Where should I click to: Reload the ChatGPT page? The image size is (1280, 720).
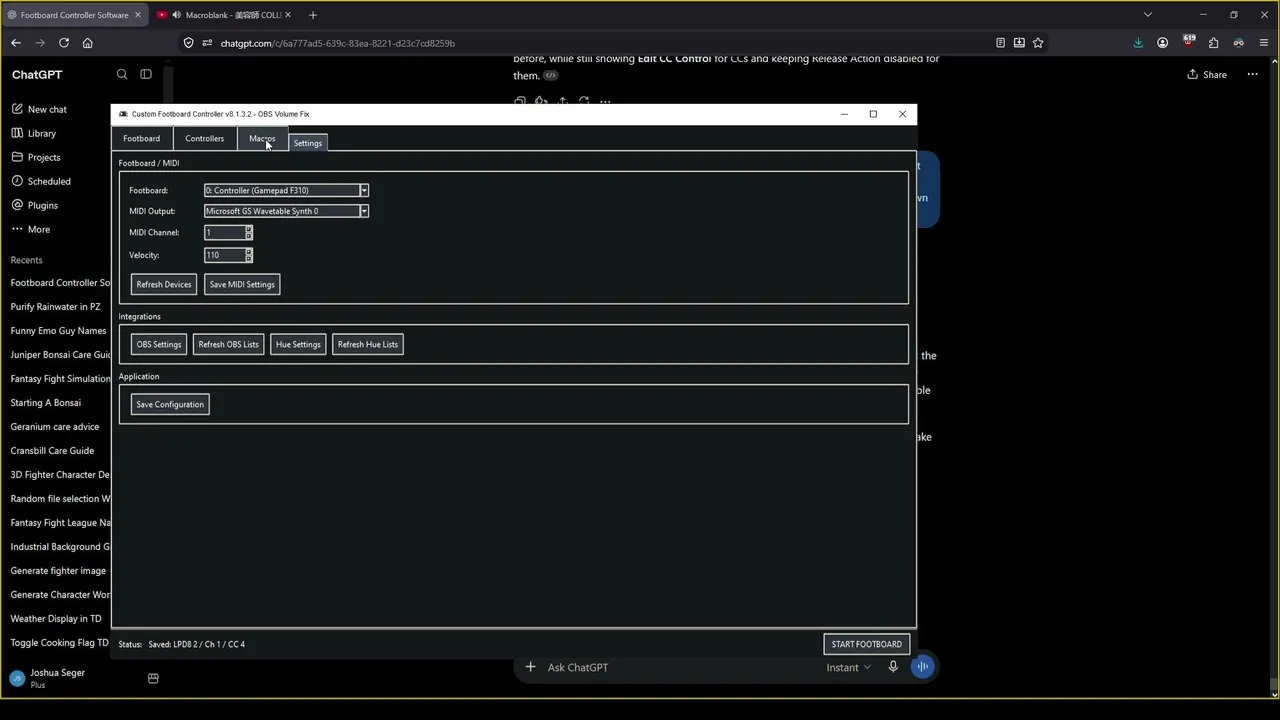(64, 43)
